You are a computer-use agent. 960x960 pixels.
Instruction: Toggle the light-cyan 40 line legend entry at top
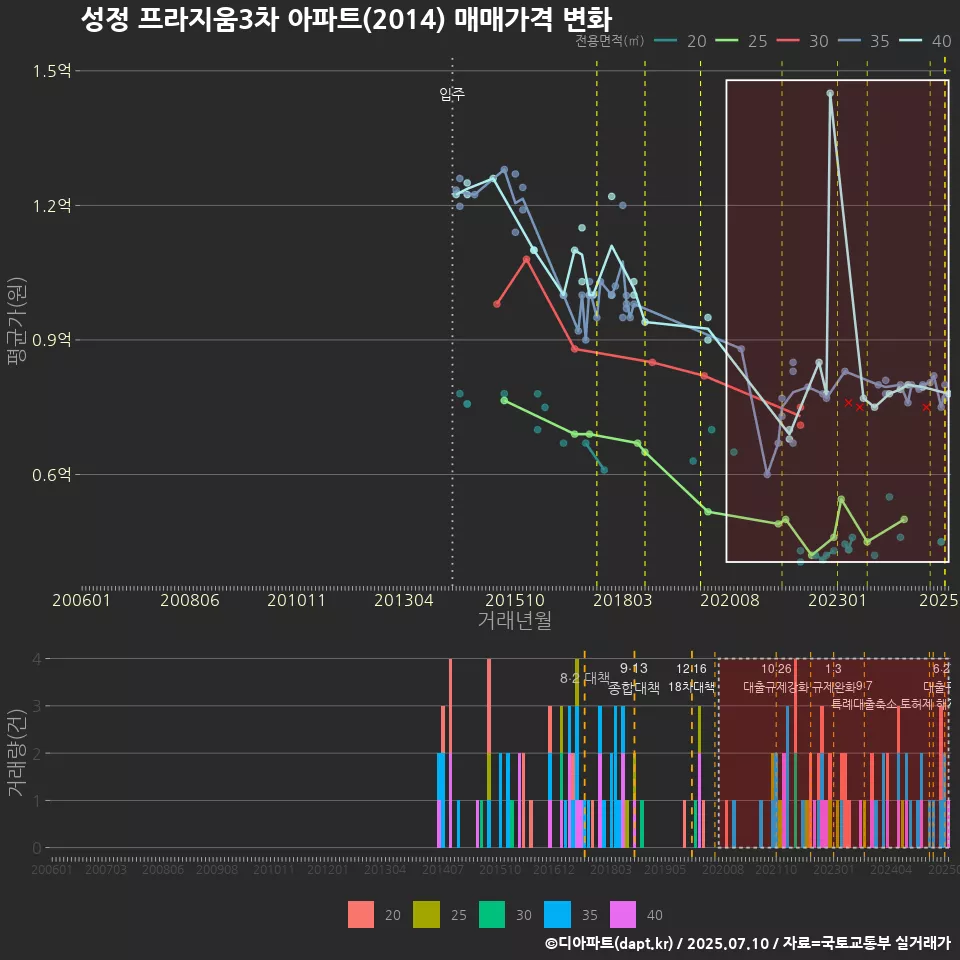924,41
